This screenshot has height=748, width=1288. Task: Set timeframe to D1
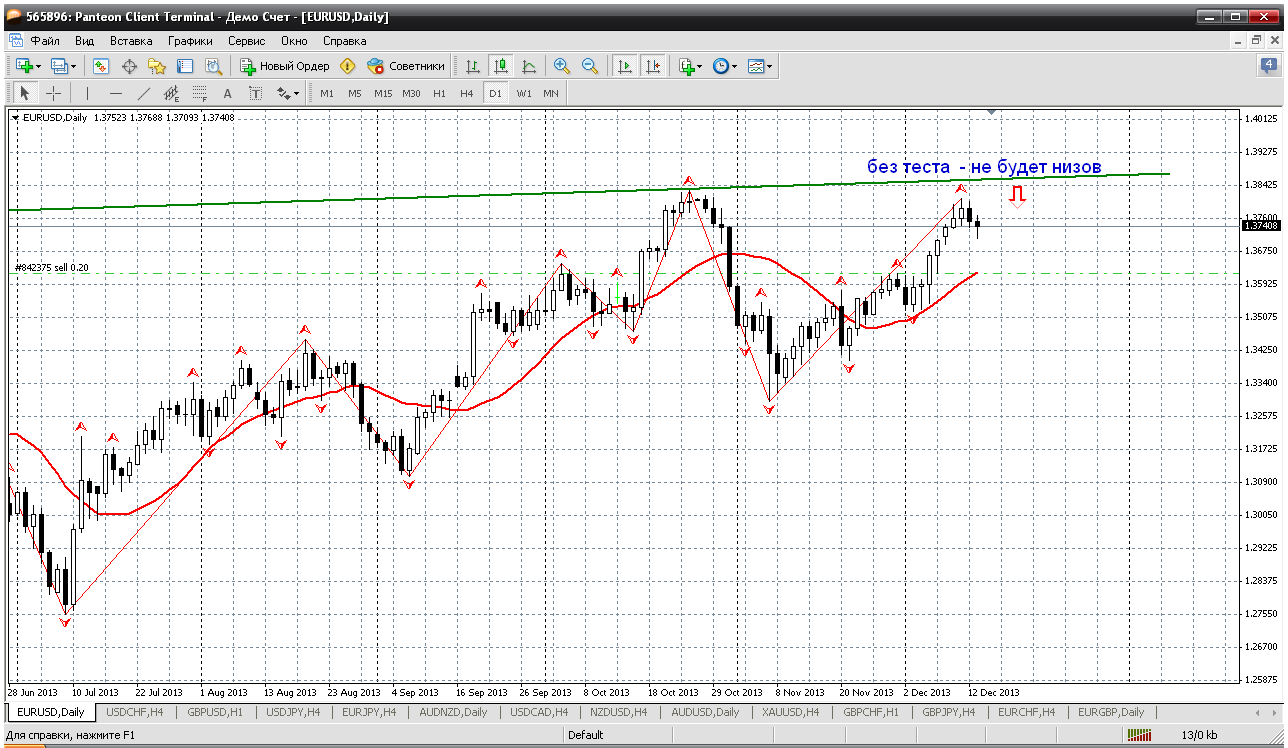pyautogui.click(x=495, y=93)
